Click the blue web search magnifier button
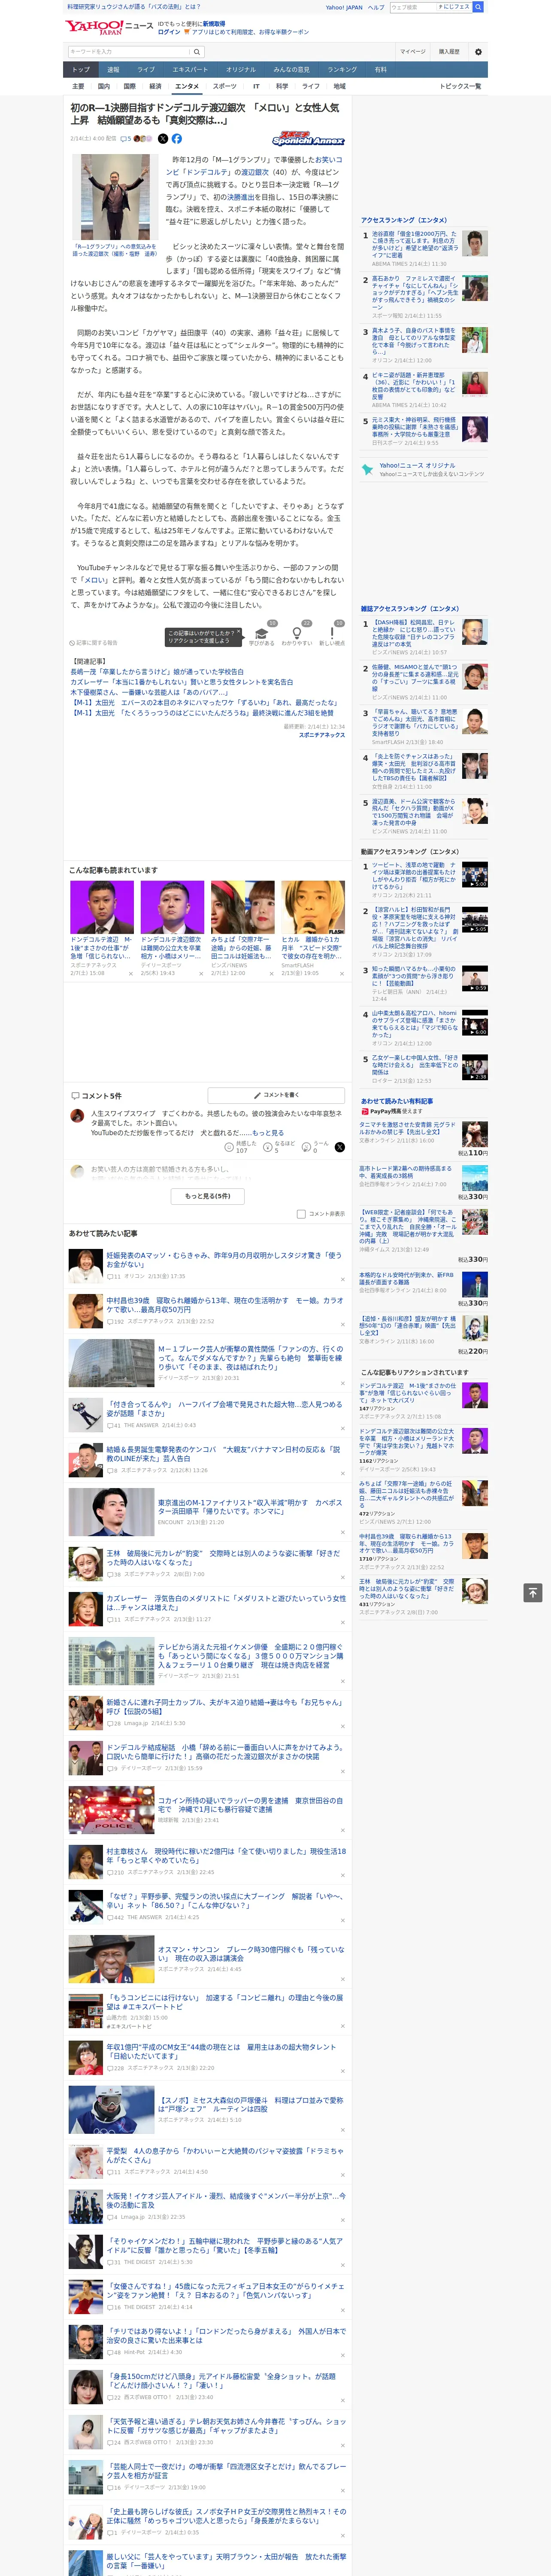Screen dimensions: 551x2576 click(x=478, y=7)
